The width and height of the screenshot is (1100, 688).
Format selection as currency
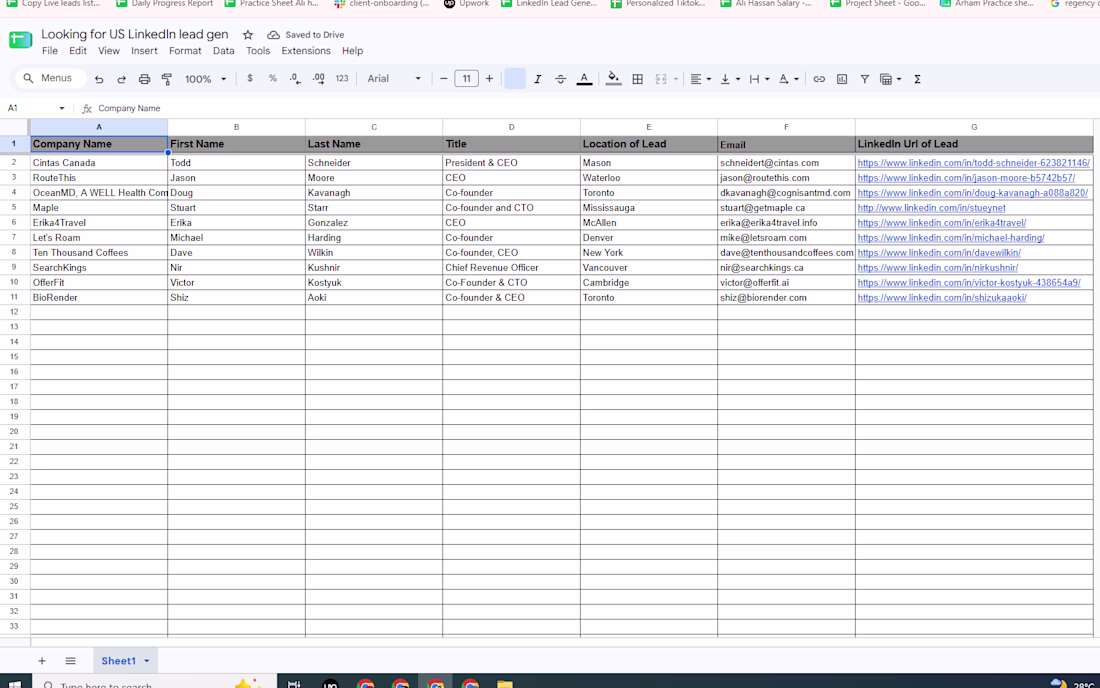(x=250, y=79)
